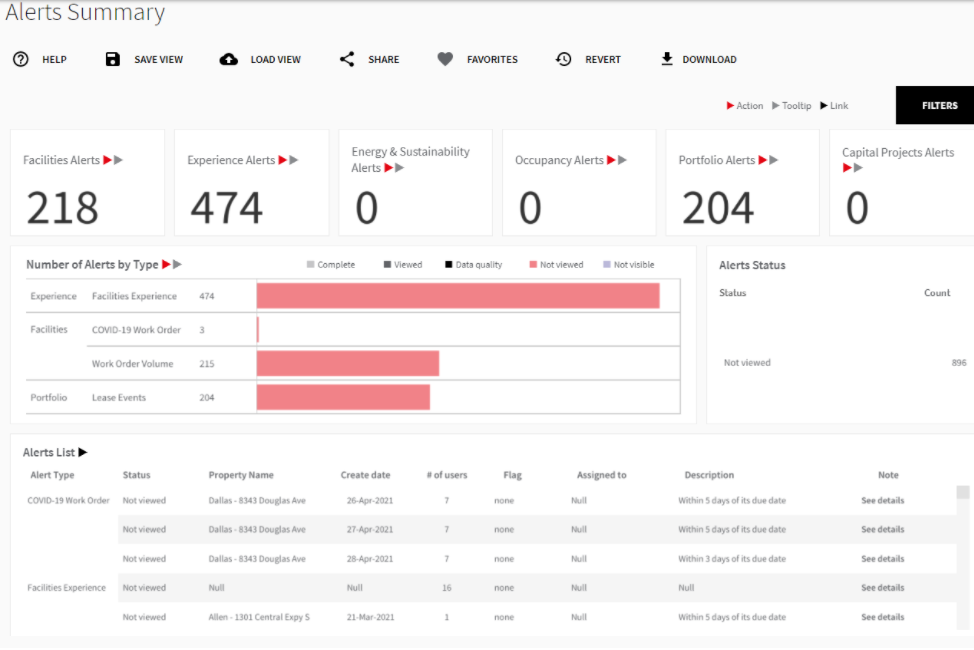Share this dashboard via the Share icon

point(346,59)
